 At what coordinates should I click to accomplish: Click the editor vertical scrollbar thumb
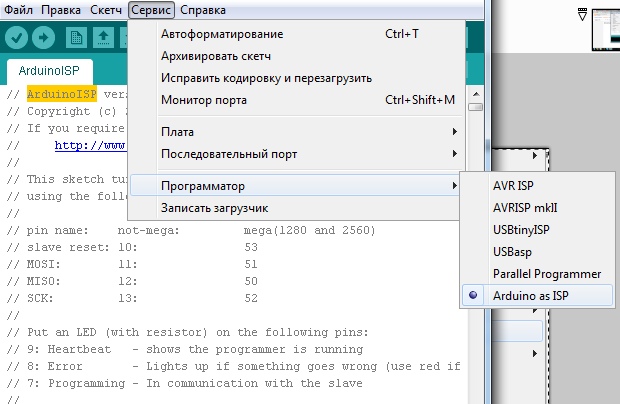tap(476, 107)
